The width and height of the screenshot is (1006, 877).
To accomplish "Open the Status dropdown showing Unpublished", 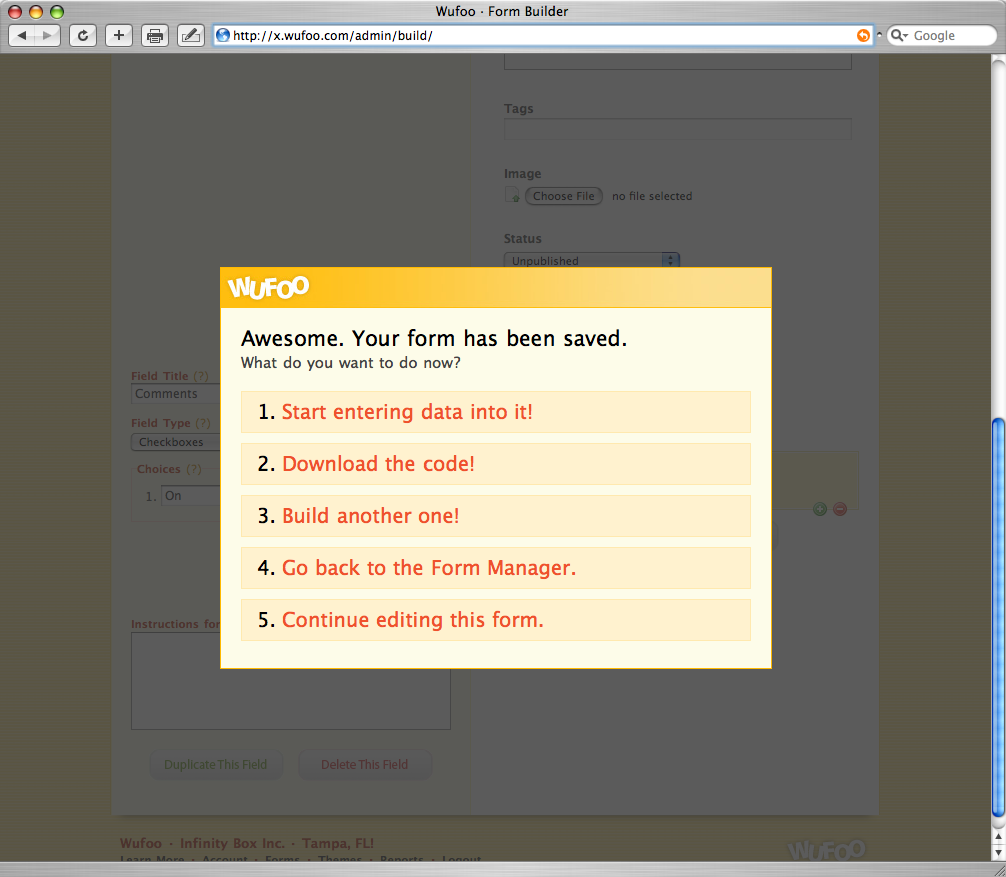I will (x=592, y=260).
